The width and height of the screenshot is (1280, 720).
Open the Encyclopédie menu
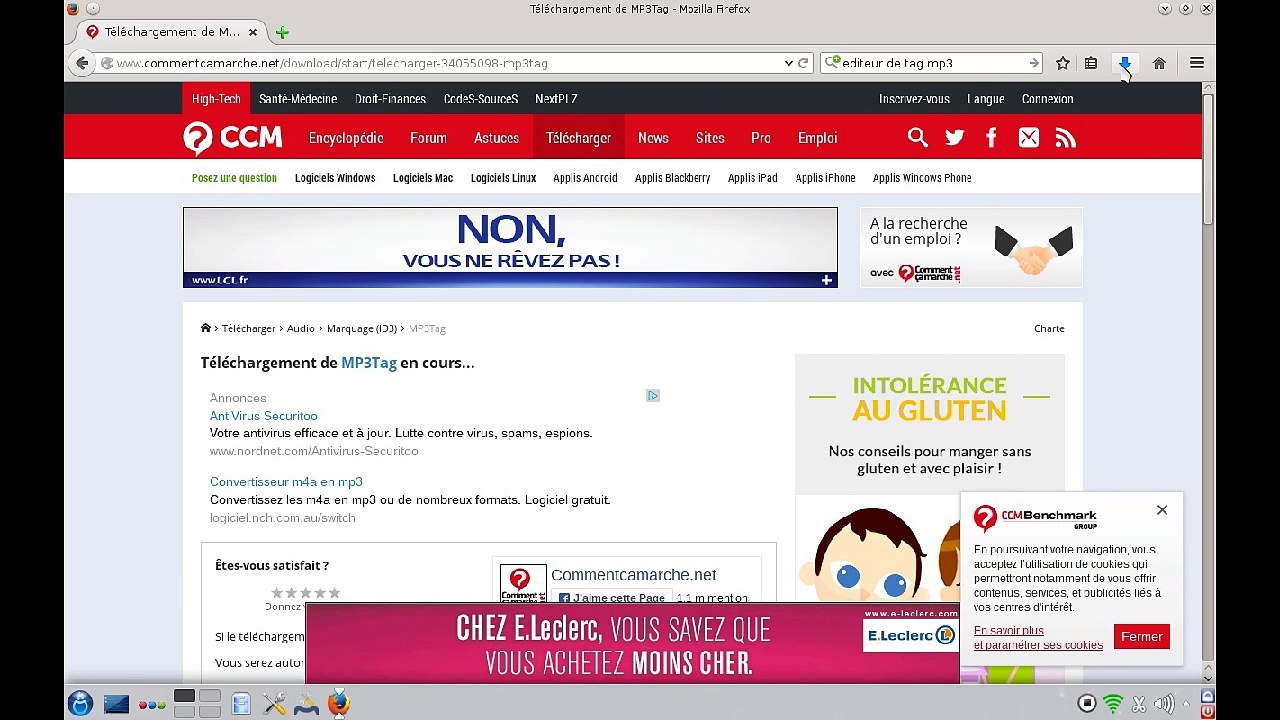[x=346, y=138]
